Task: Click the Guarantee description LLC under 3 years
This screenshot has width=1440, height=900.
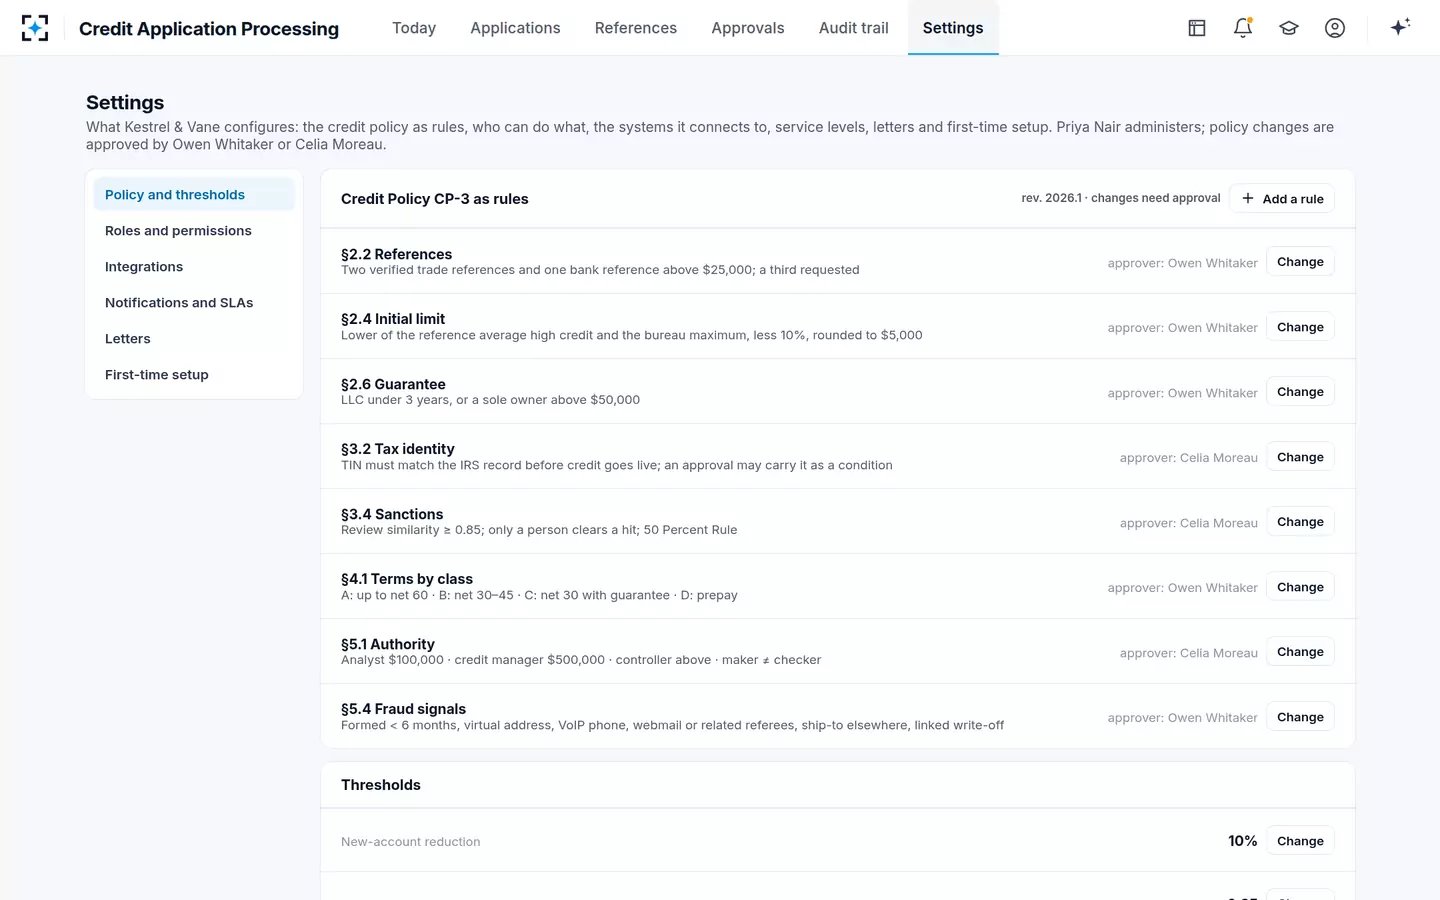Action: click(490, 400)
